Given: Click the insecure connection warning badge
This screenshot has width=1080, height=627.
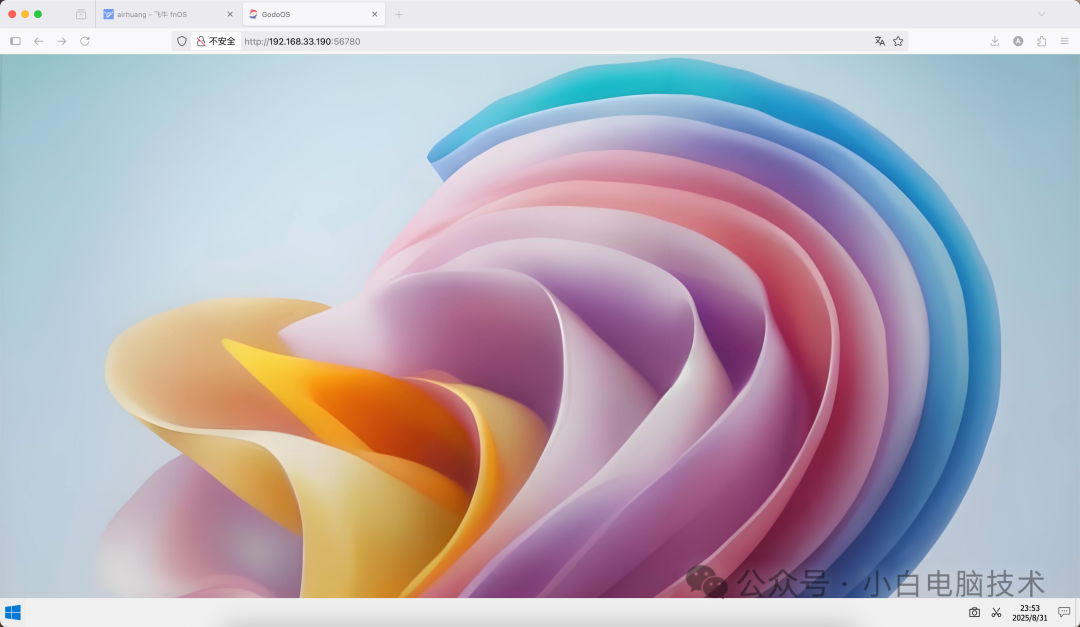Looking at the screenshot, I should click(x=216, y=41).
